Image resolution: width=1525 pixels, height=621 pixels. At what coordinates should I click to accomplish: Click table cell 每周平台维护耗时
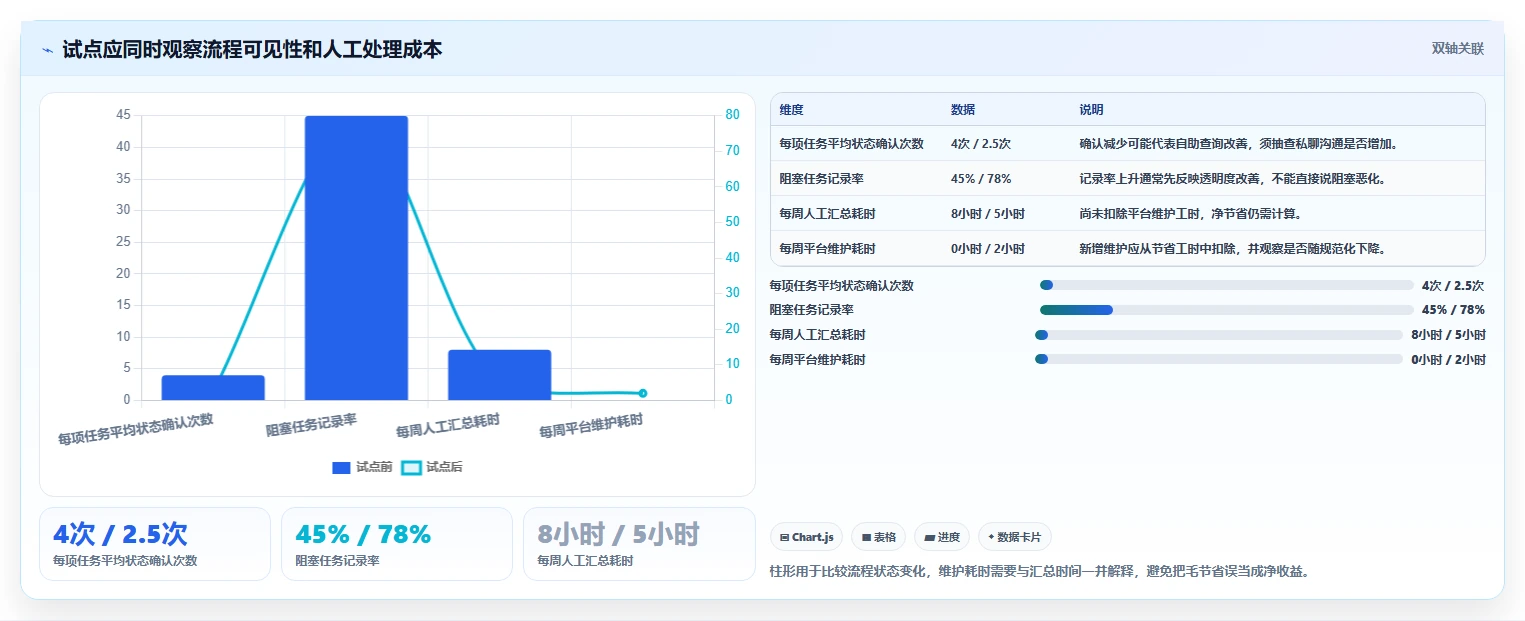point(827,249)
